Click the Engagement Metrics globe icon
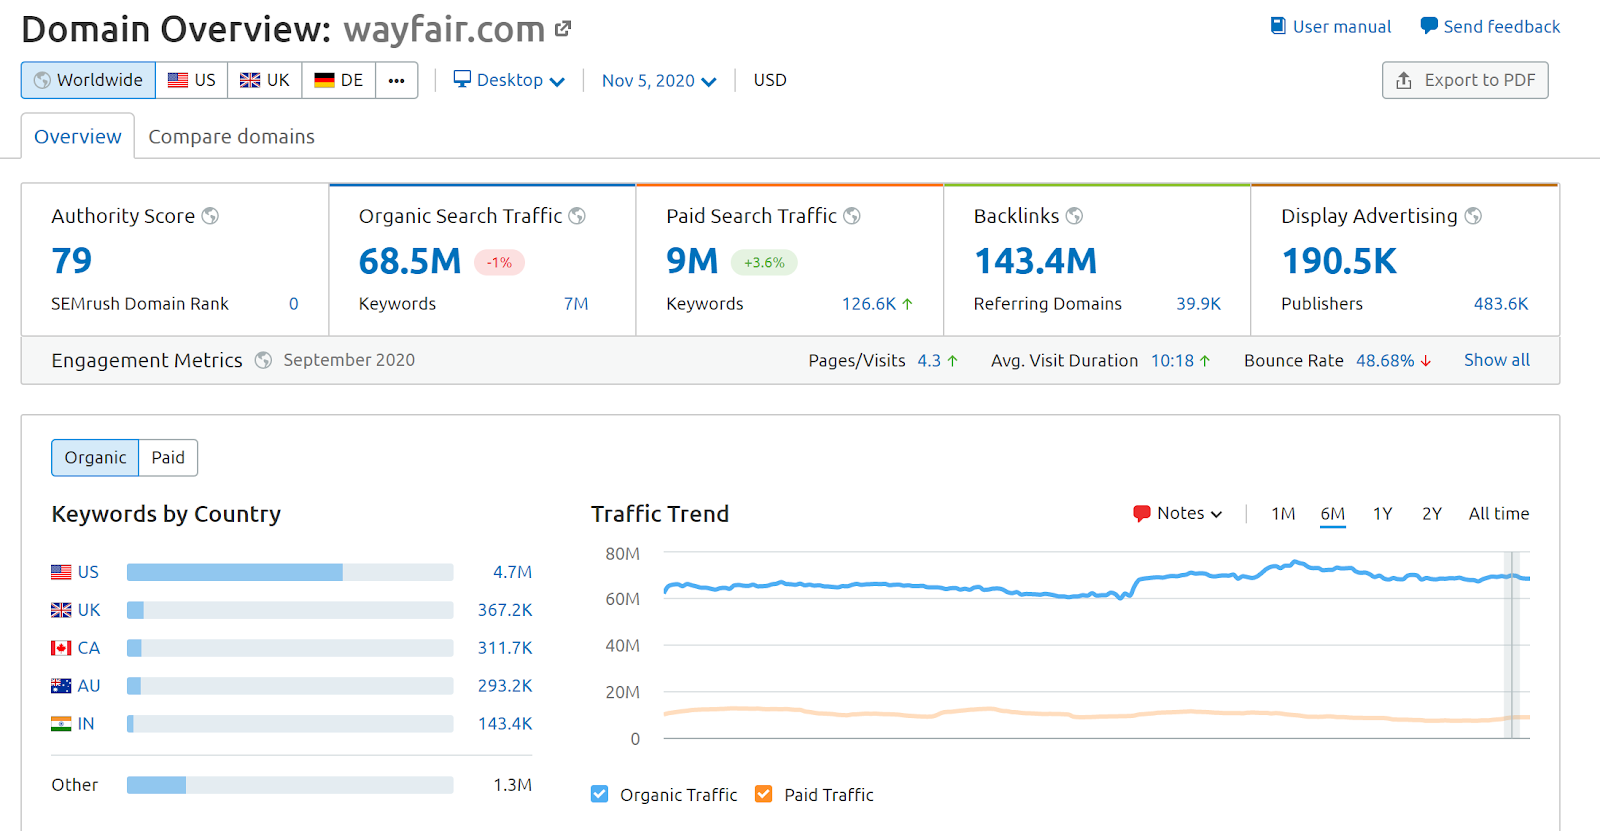Image resolution: width=1600 pixels, height=831 pixels. pyautogui.click(x=263, y=360)
